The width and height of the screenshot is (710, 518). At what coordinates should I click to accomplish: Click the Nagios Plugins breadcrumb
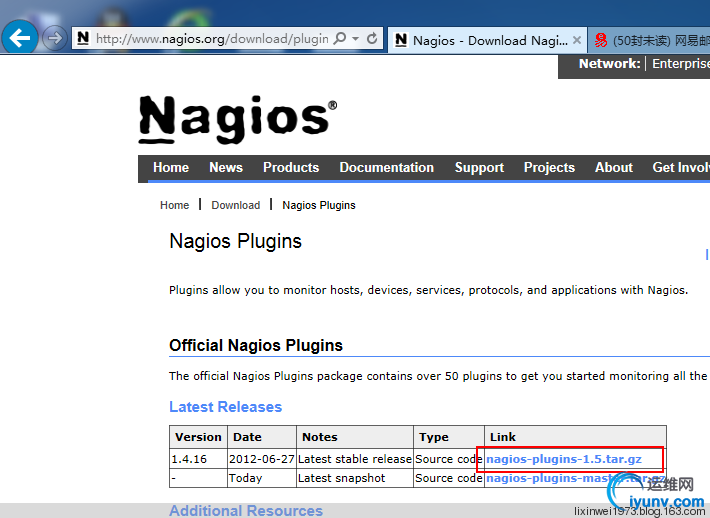[x=319, y=205]
